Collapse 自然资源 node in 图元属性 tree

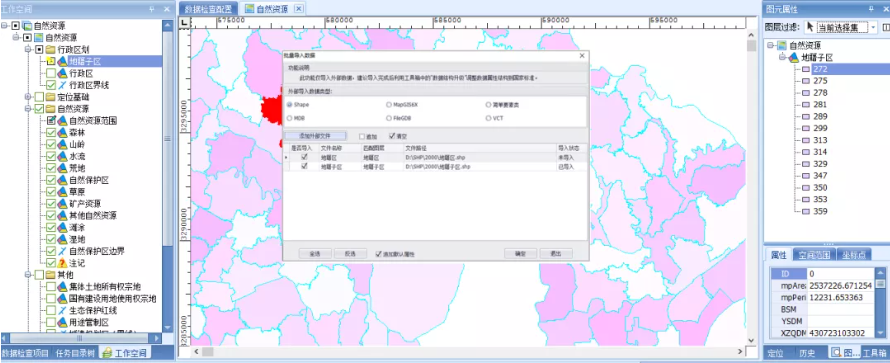770,45
